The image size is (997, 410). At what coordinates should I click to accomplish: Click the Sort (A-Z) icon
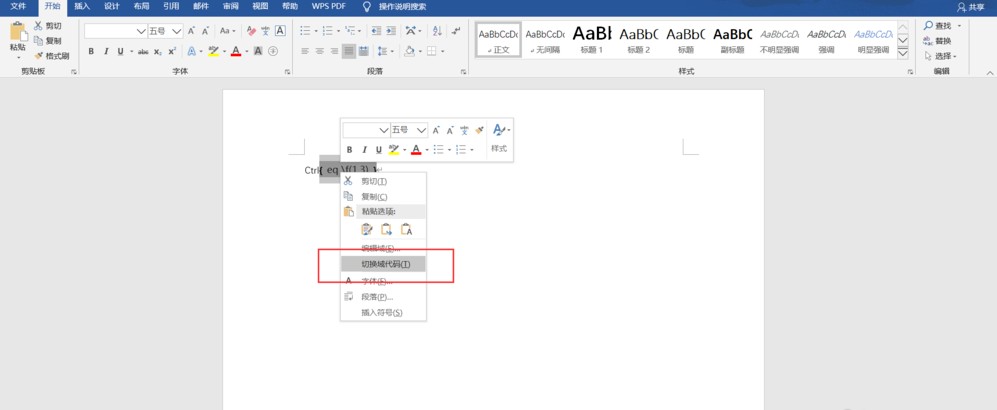(437, 31)
